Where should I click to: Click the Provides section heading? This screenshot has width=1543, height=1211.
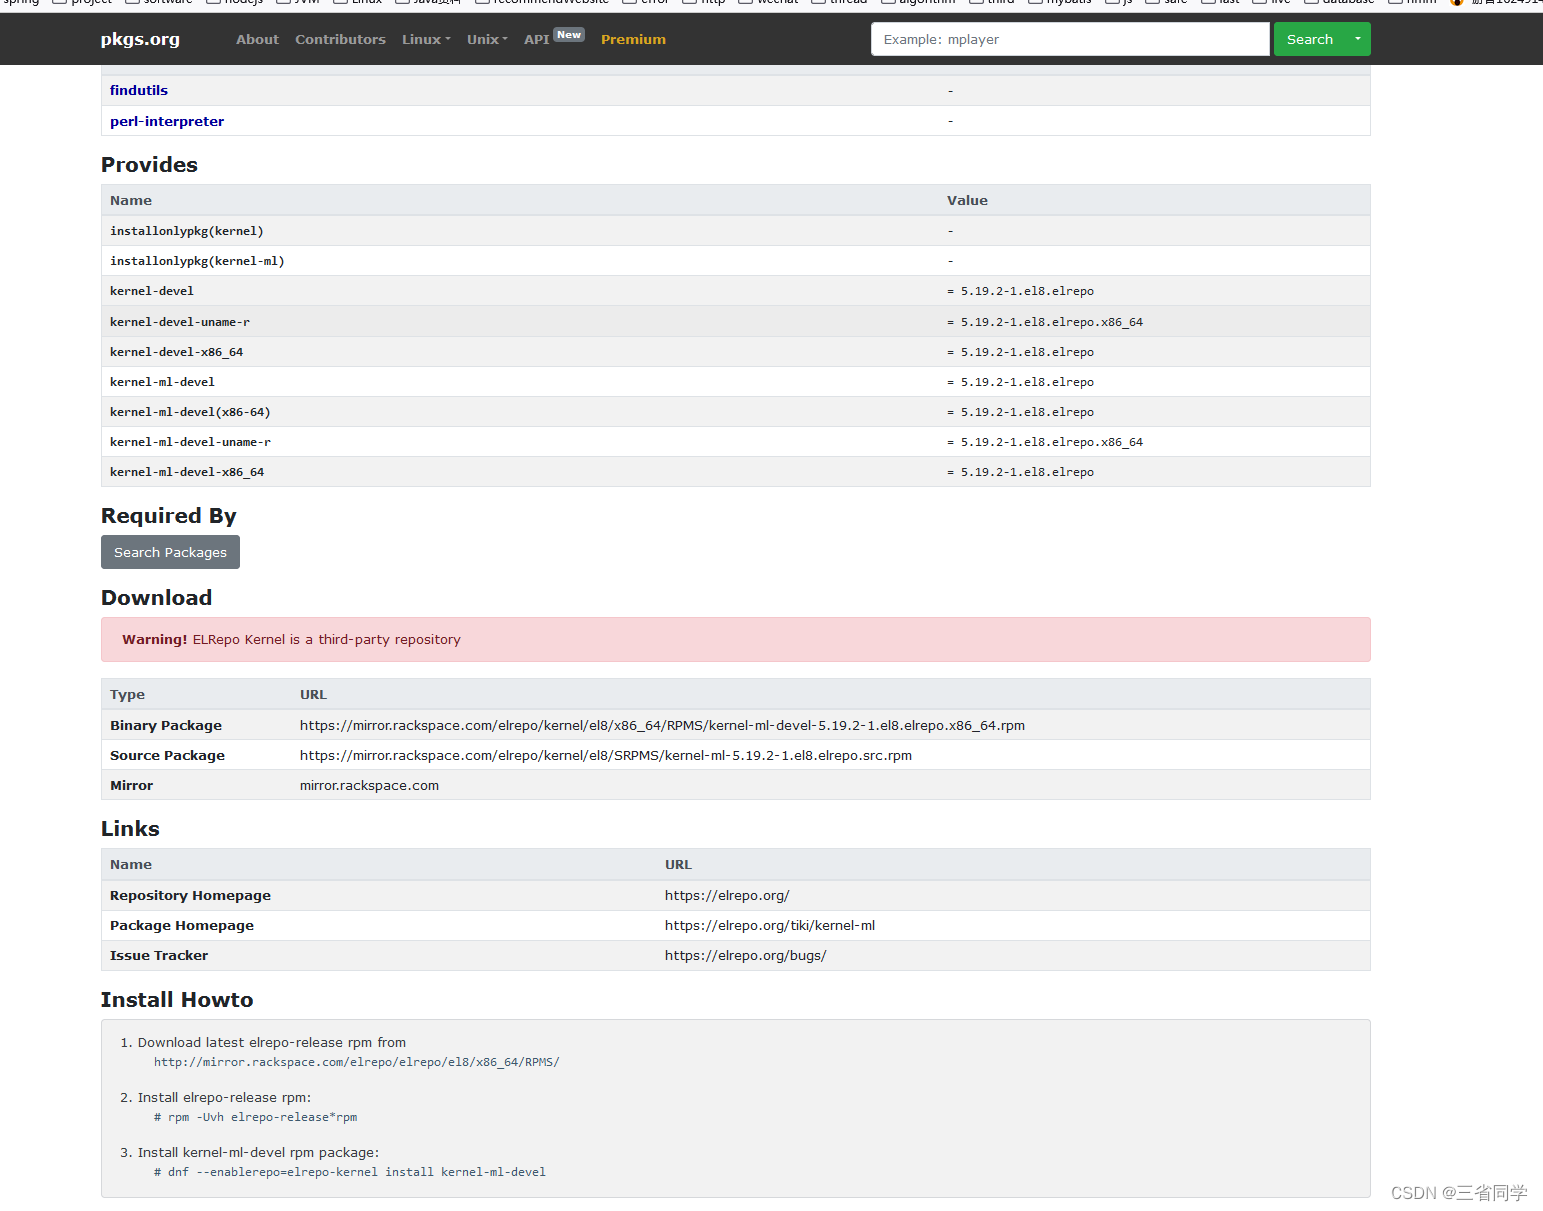(149, 164)
